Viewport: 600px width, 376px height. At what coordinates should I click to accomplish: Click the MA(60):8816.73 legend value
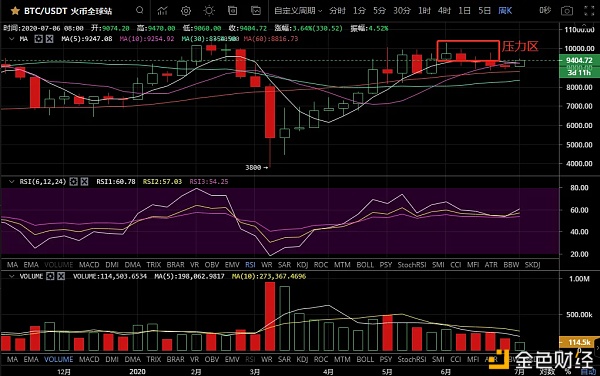point(271,39)
